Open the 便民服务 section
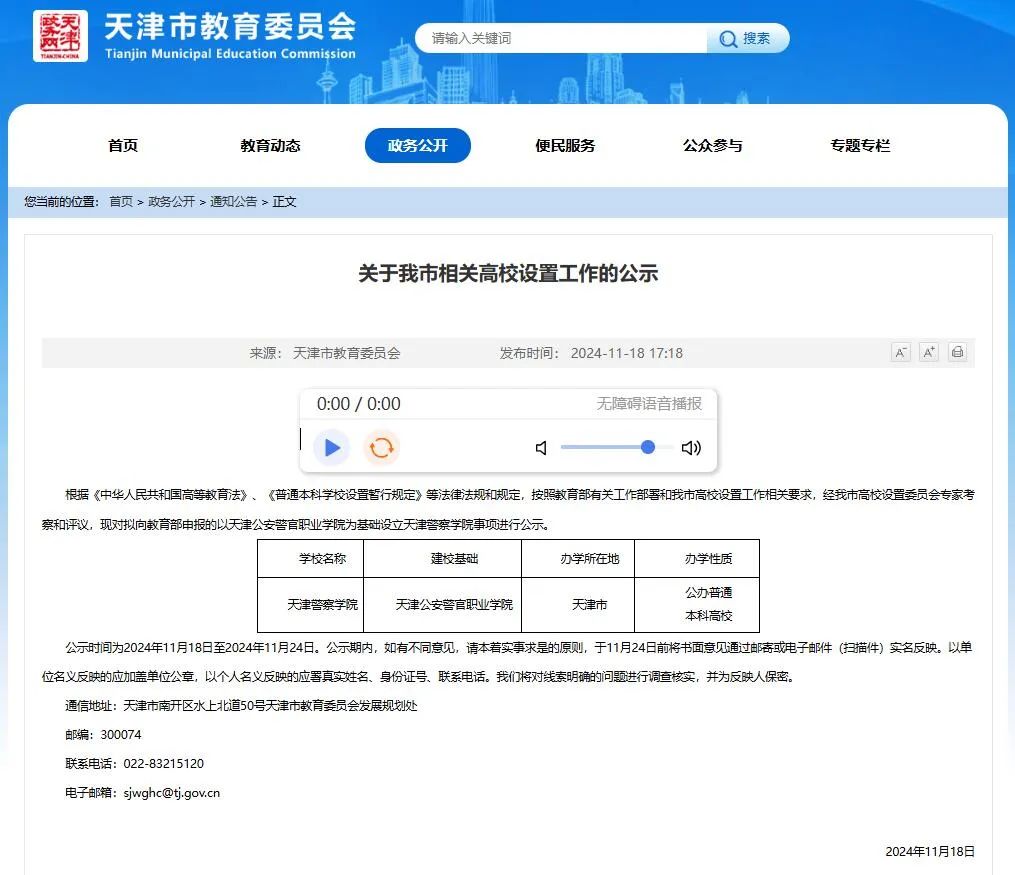Screen dimensions: 1015x875 click(567, 145)
